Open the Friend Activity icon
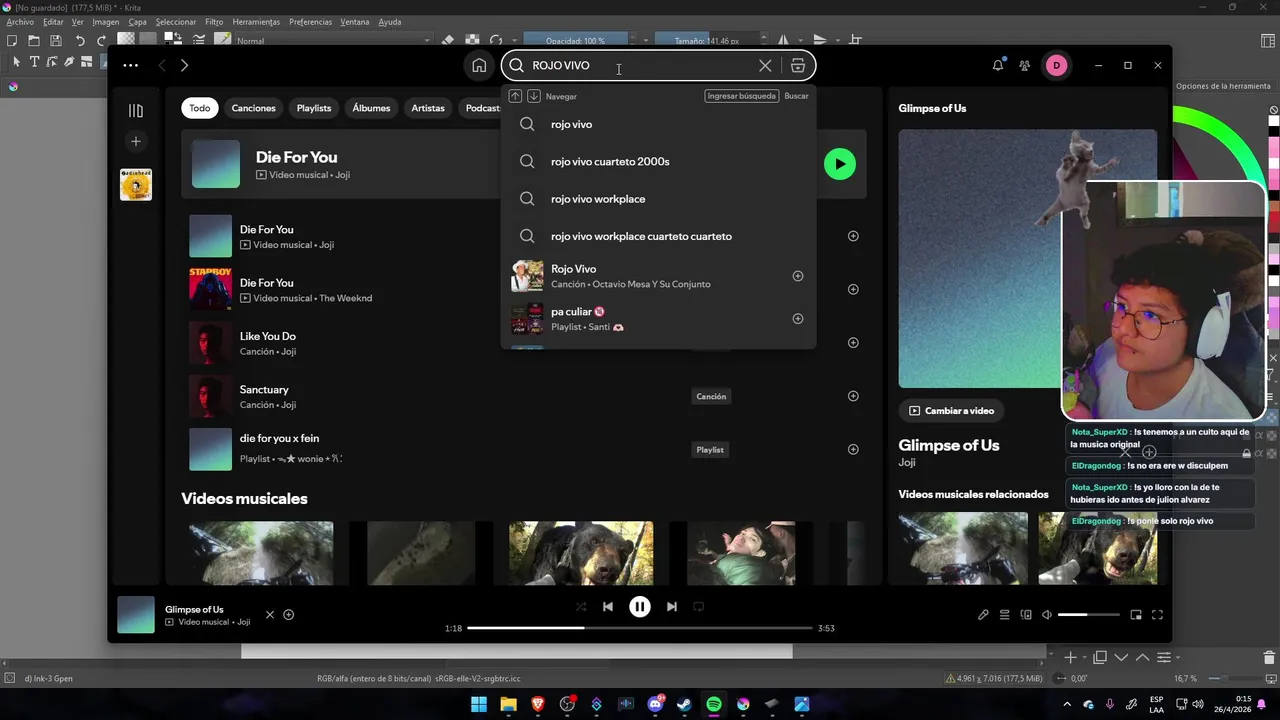 [1025, 65]
